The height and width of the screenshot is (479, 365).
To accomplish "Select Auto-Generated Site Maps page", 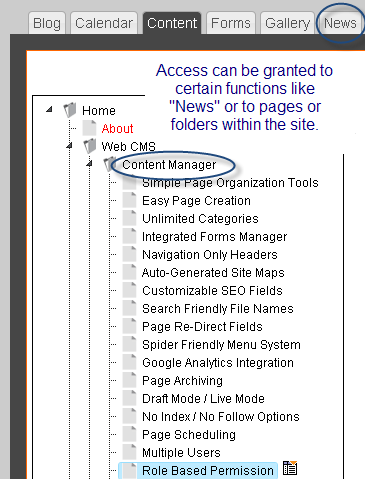I will pos(213,272).
